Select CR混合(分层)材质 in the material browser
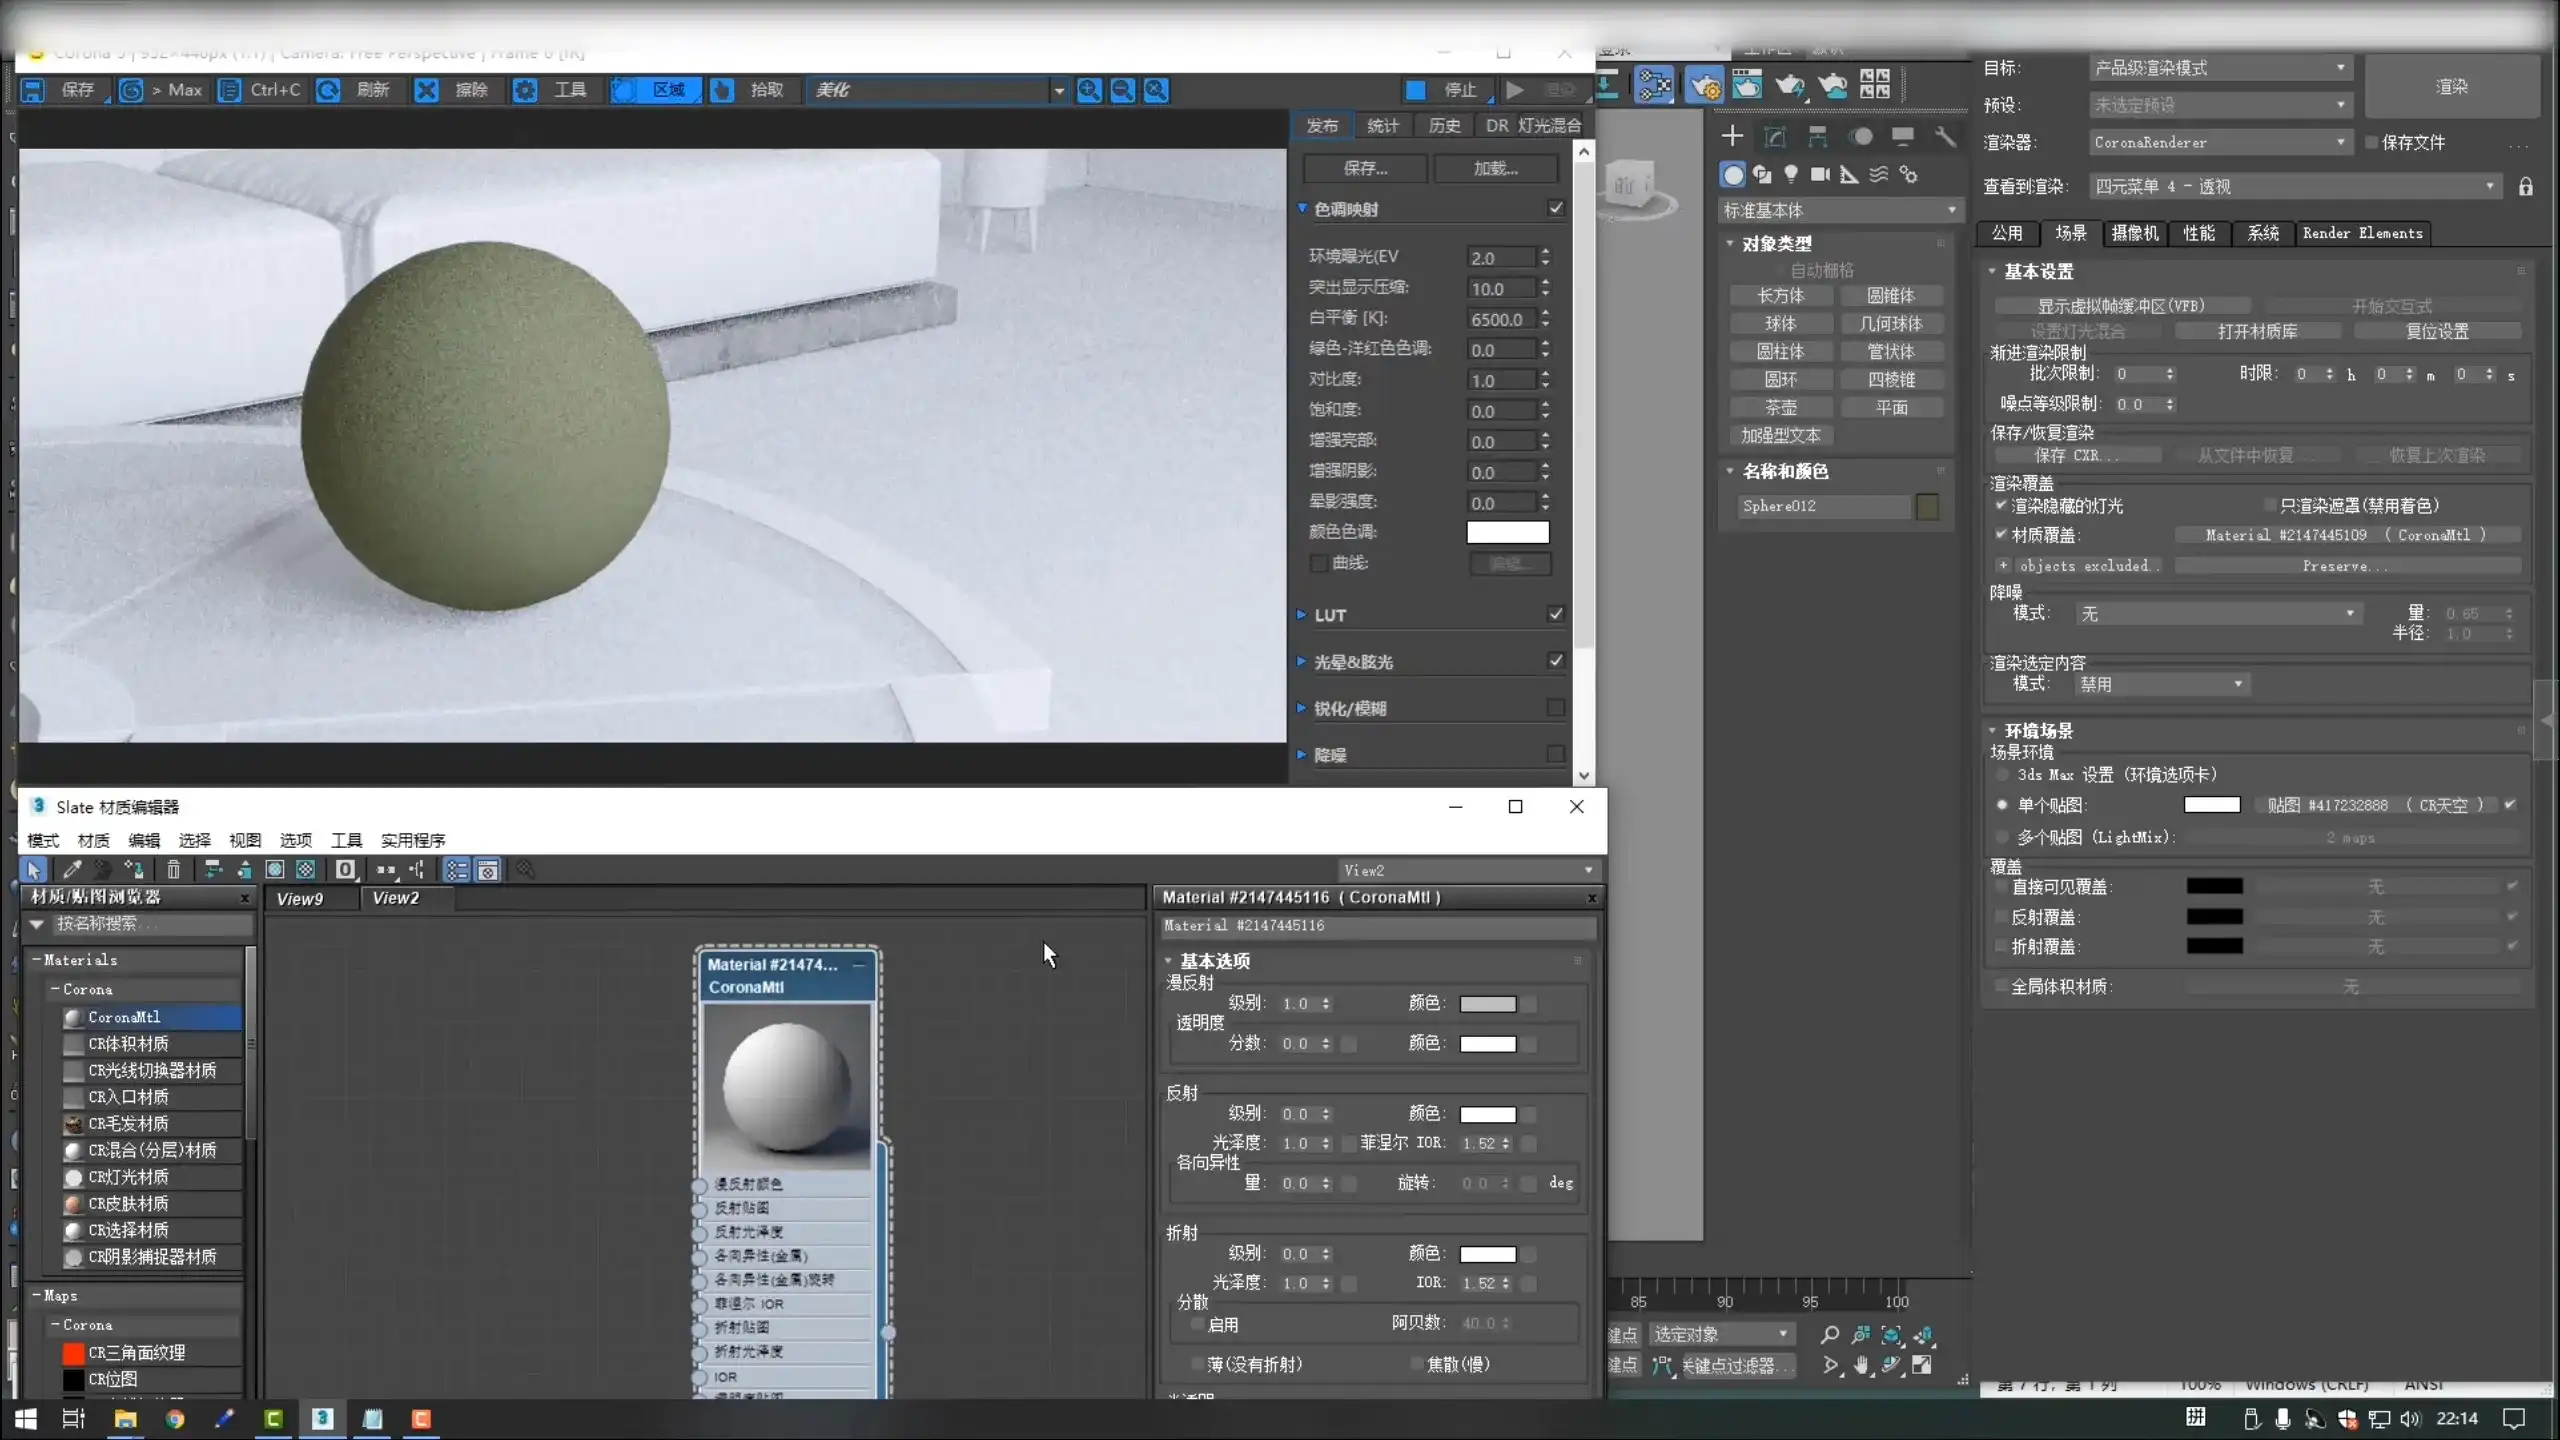The height and width of the screenshot is (1440, 2560). pos(152,1150)
